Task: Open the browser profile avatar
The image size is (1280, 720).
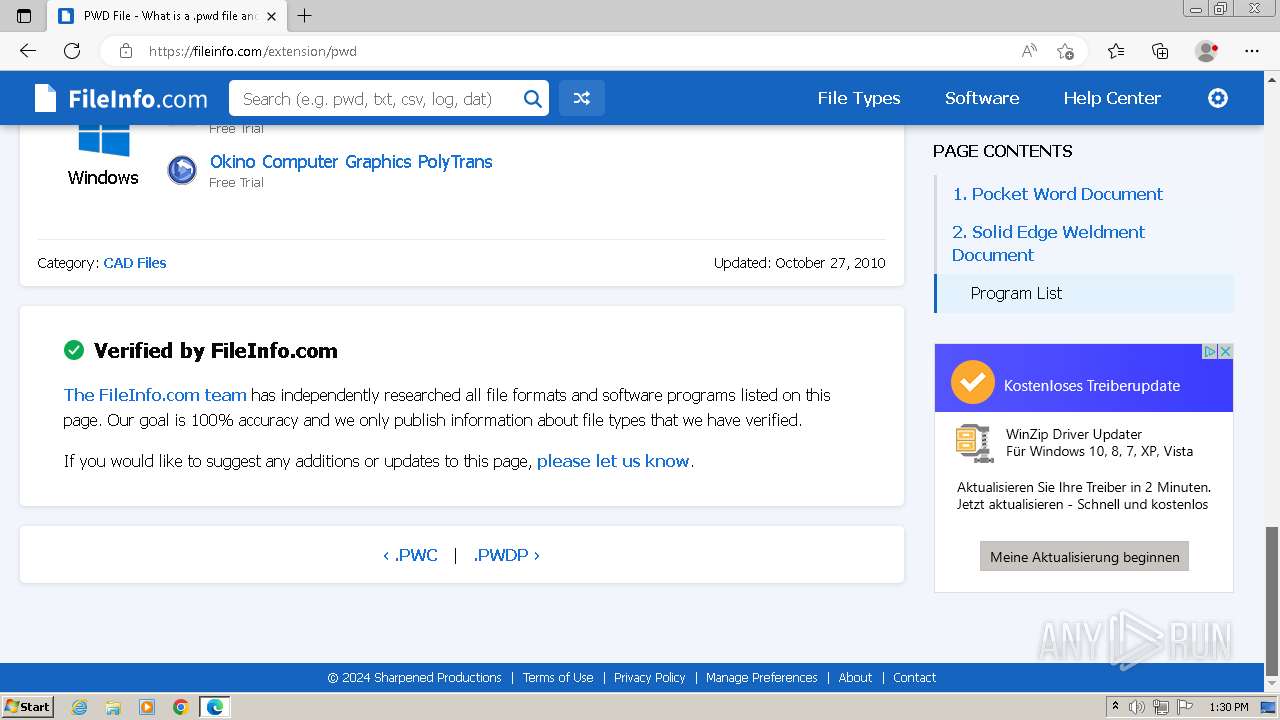Action: pyautogui.click(x=1206, y=51)
